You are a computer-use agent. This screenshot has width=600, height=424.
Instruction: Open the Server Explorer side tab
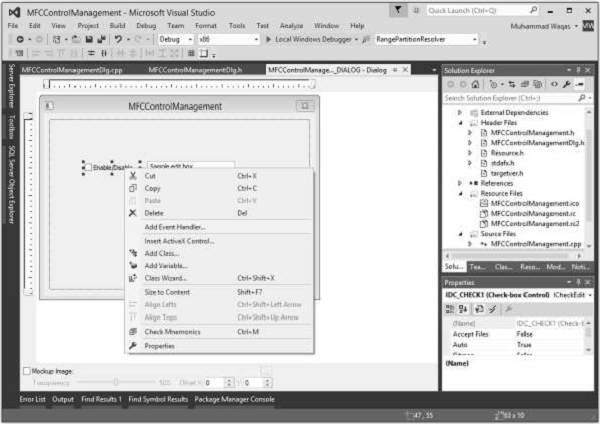pyautogui.click(x=11, y=86)
